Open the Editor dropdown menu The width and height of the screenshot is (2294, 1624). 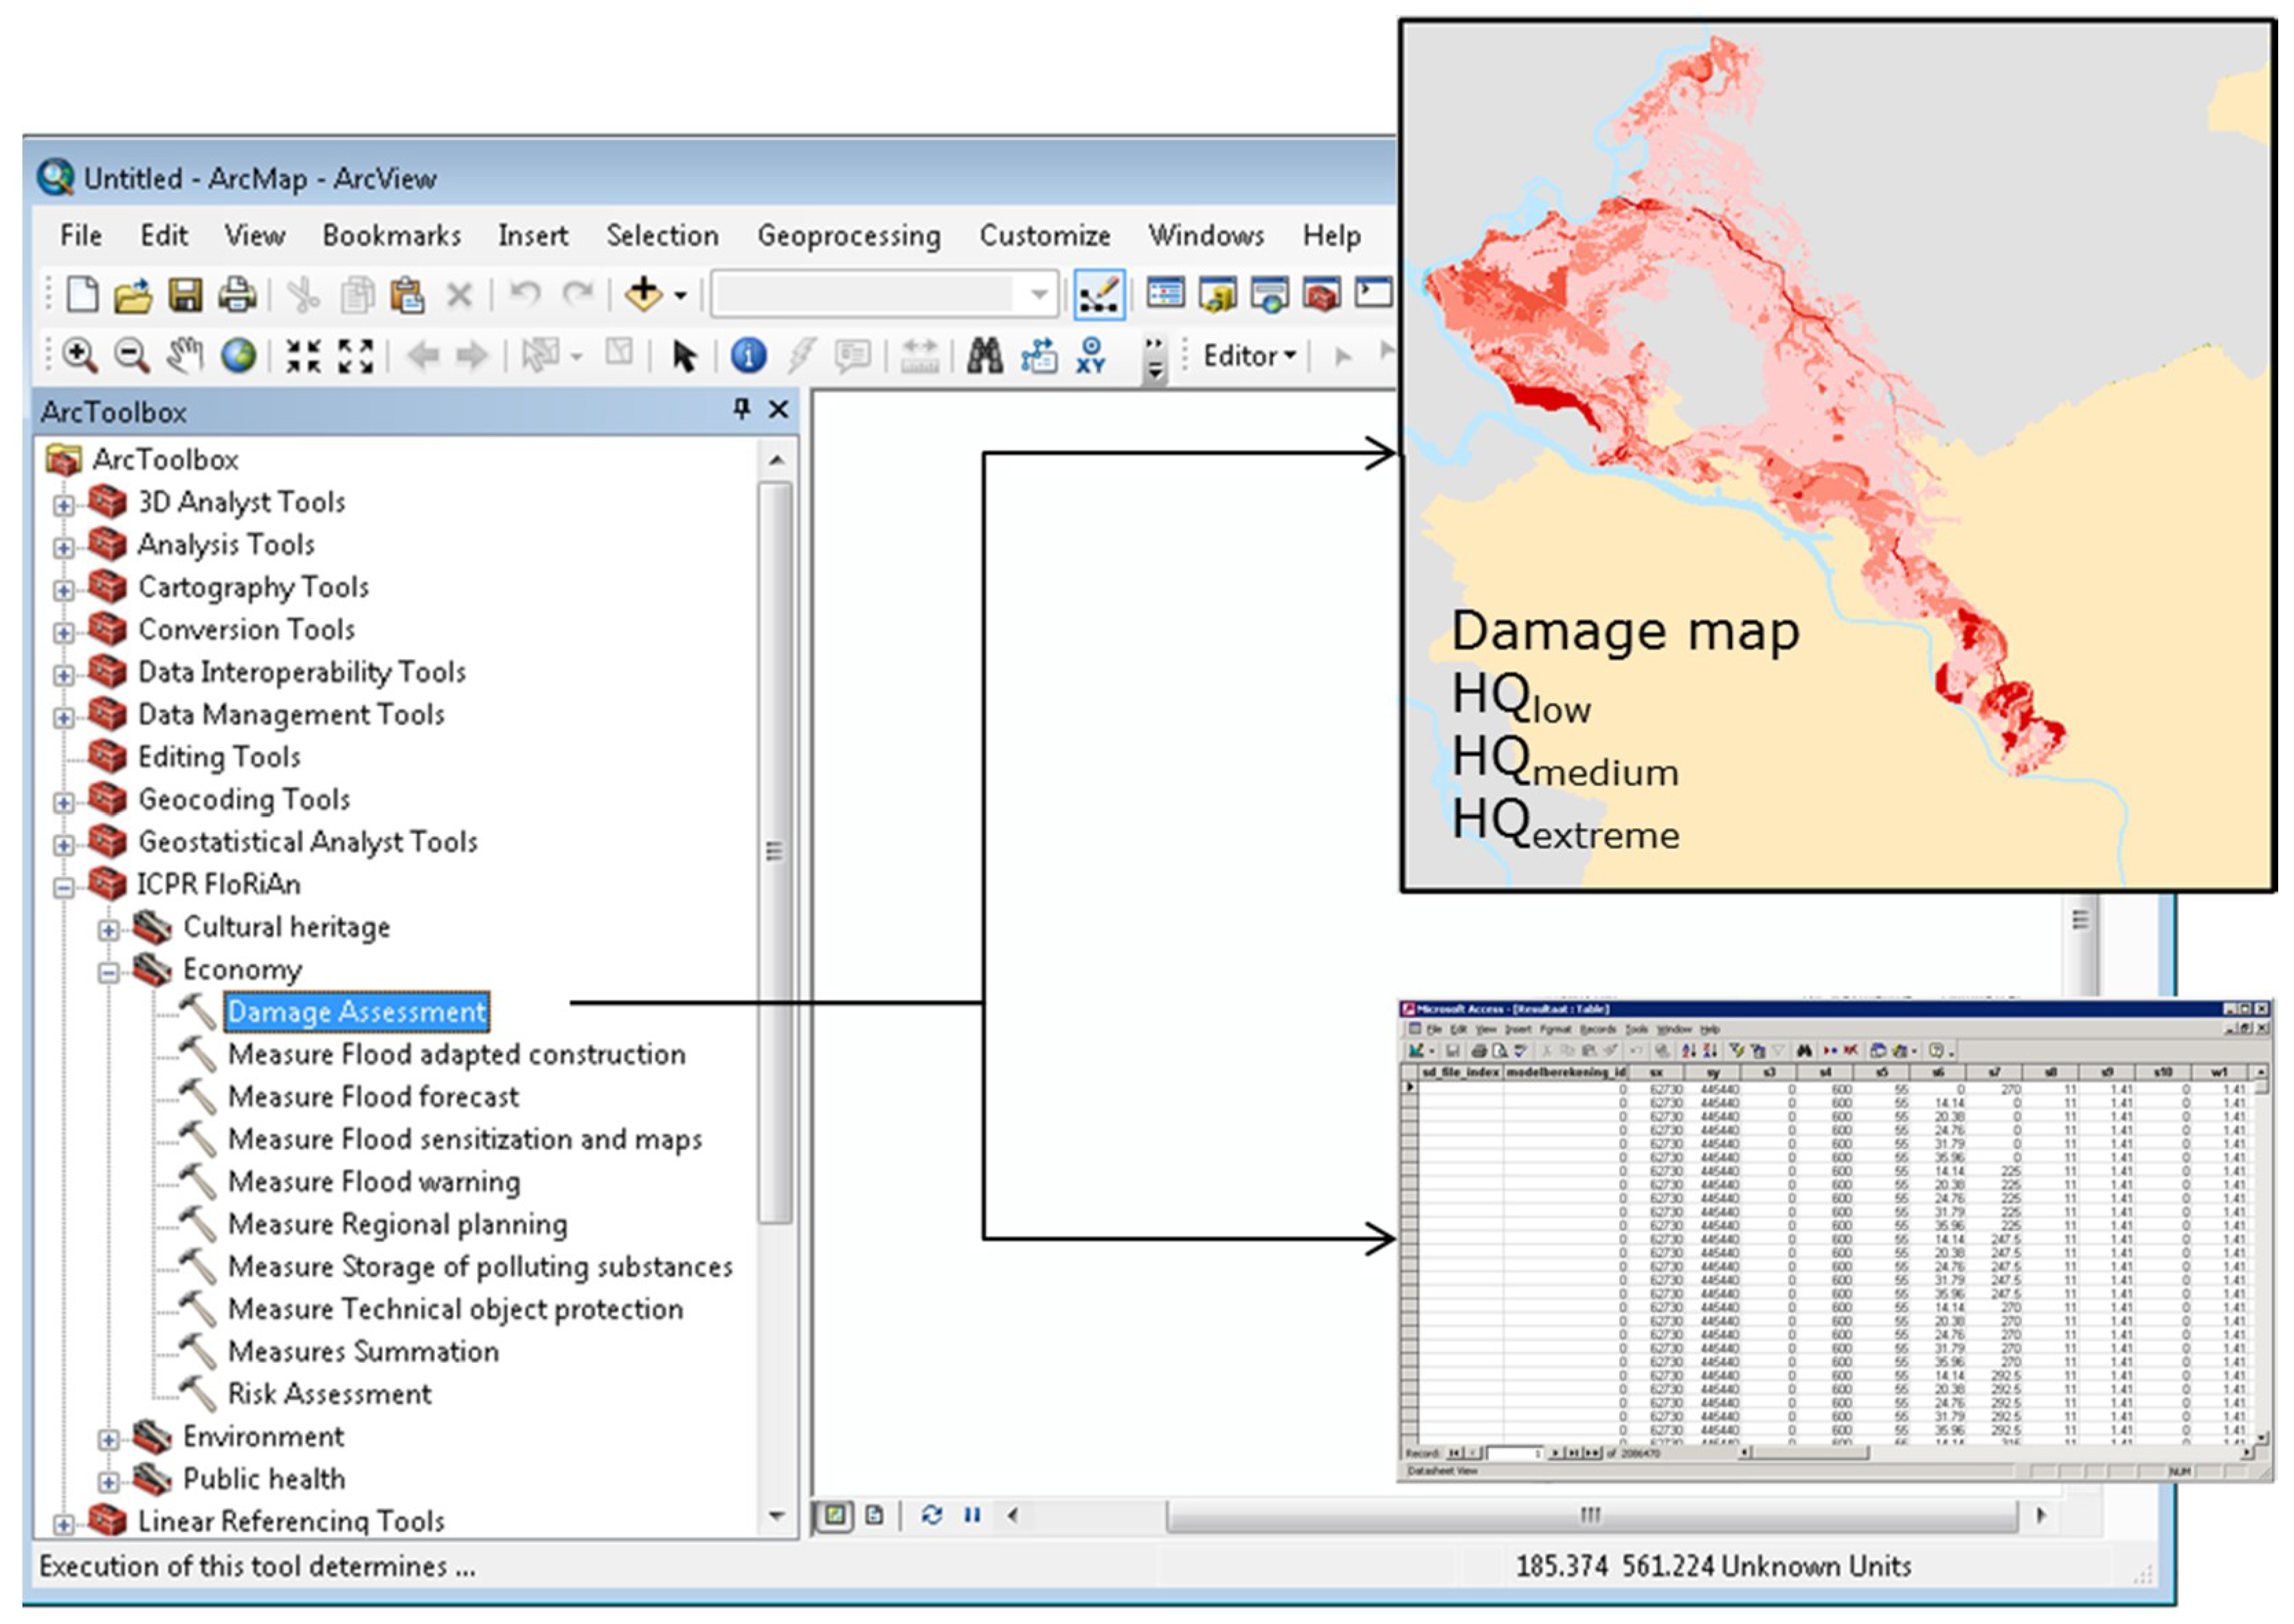[x=1249, y=356]
